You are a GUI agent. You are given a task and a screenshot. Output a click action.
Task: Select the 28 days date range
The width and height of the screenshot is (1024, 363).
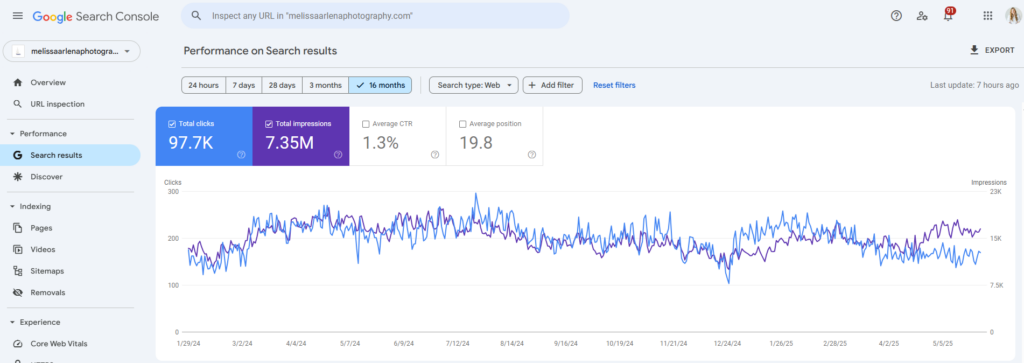[x=282, y=86]
